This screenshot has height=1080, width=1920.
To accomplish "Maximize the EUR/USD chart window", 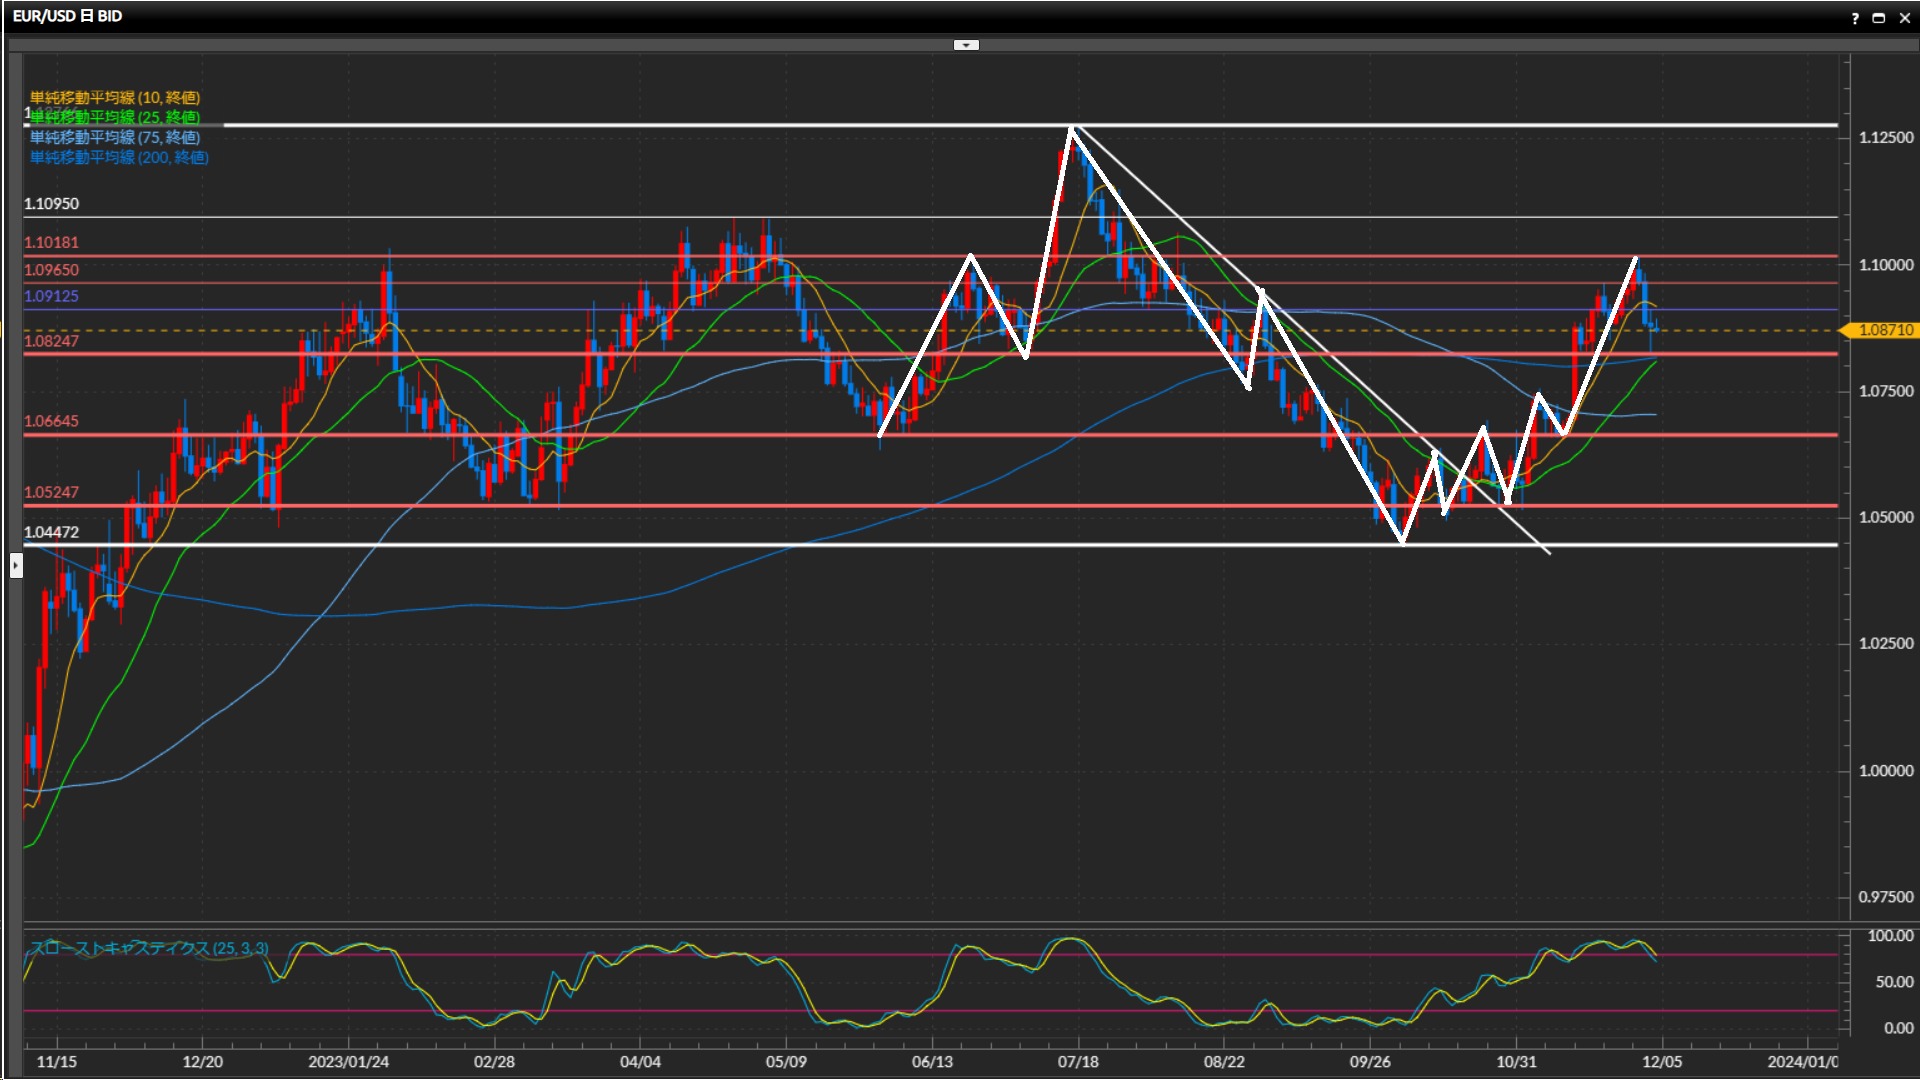I will [1879, 18].
